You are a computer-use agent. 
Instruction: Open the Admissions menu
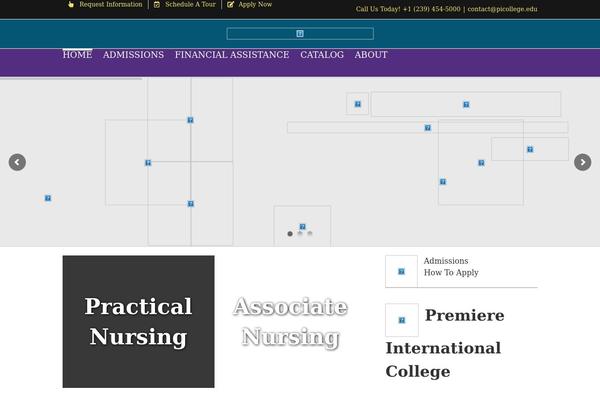click(x=133, y=55)
